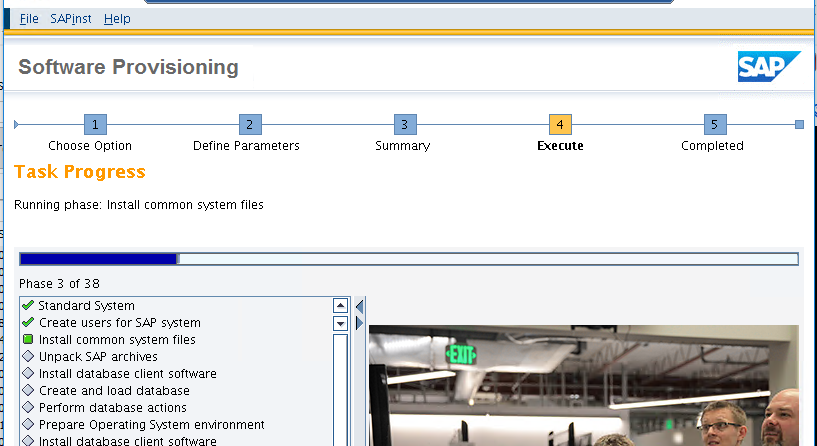Open the Help menu

[x=117, y=19]
